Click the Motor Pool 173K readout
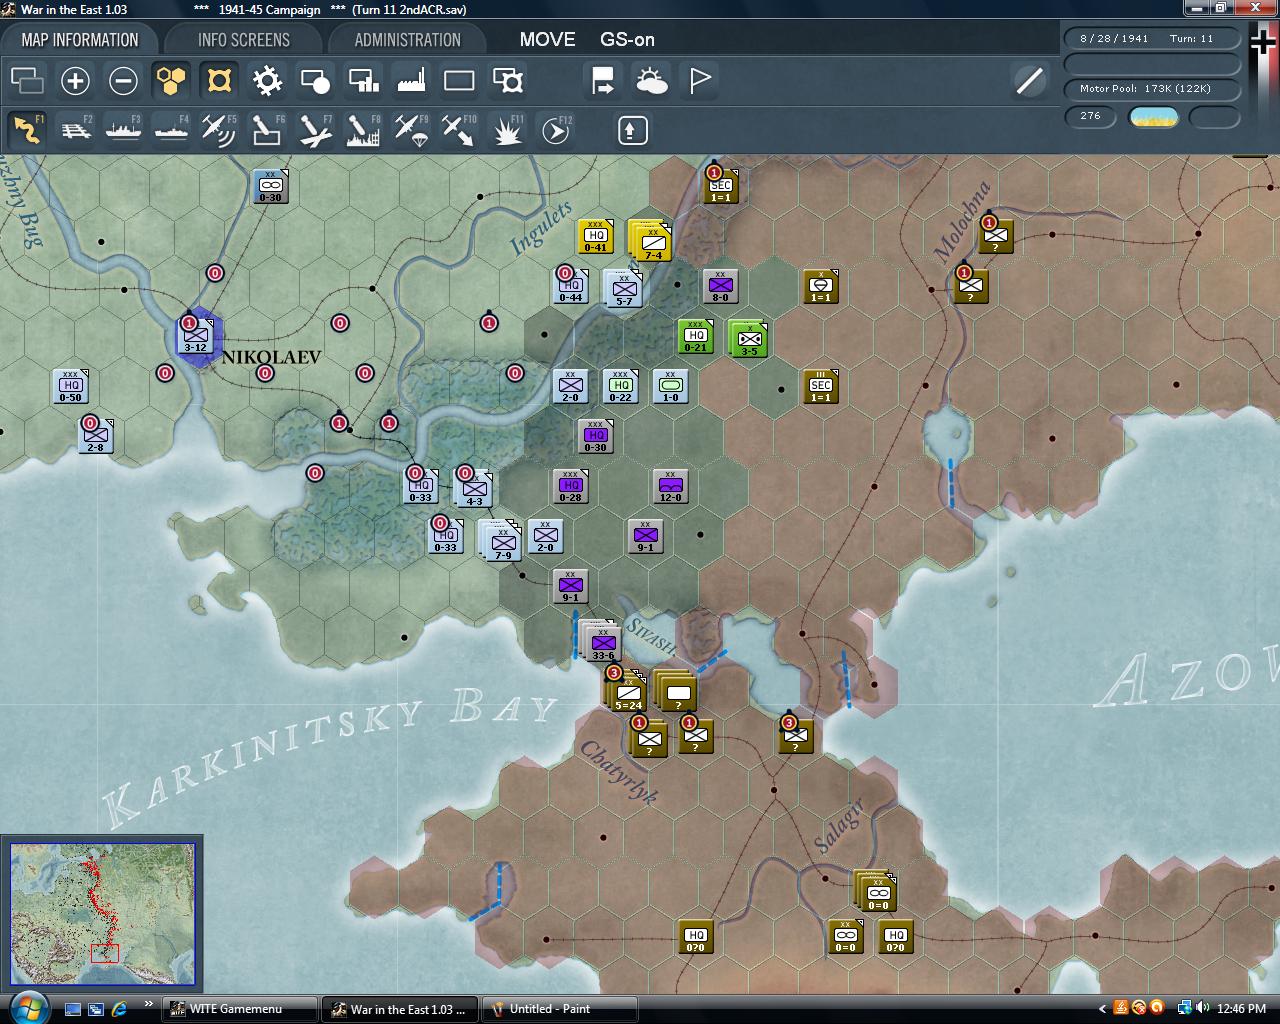 [x=1151, y=89]
